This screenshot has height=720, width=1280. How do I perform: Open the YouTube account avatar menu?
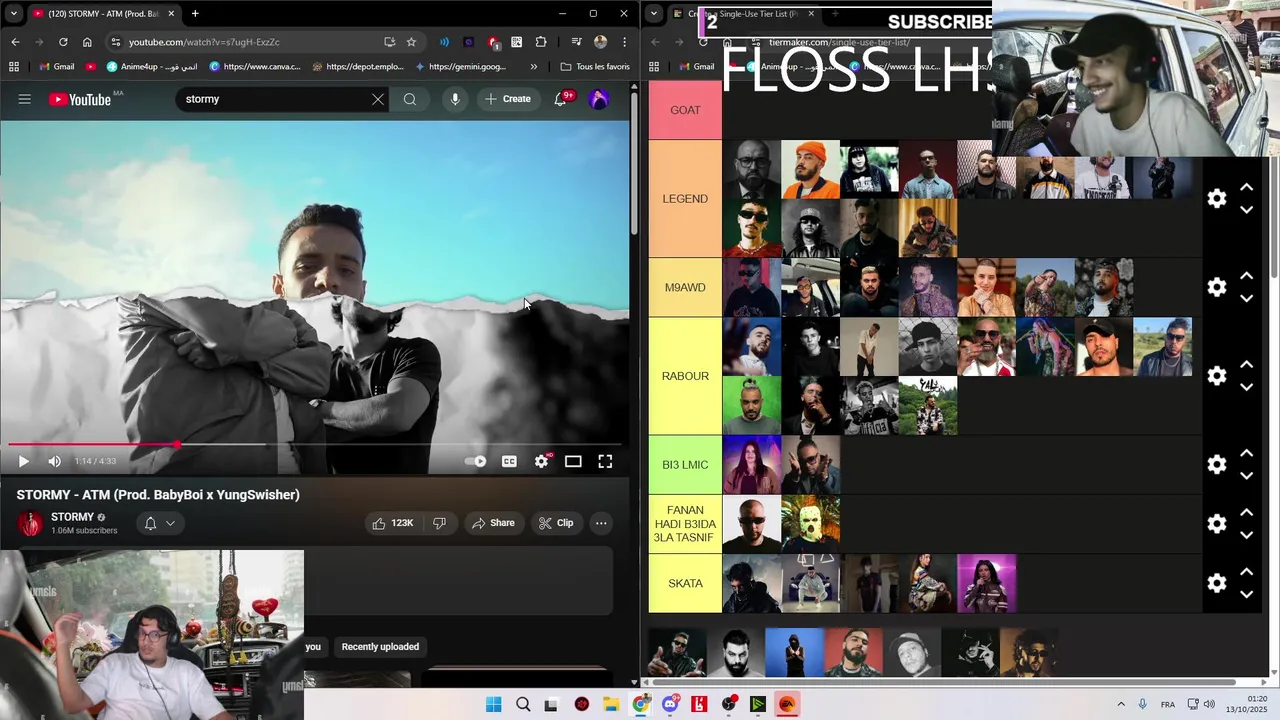click(x=599, y=99)
